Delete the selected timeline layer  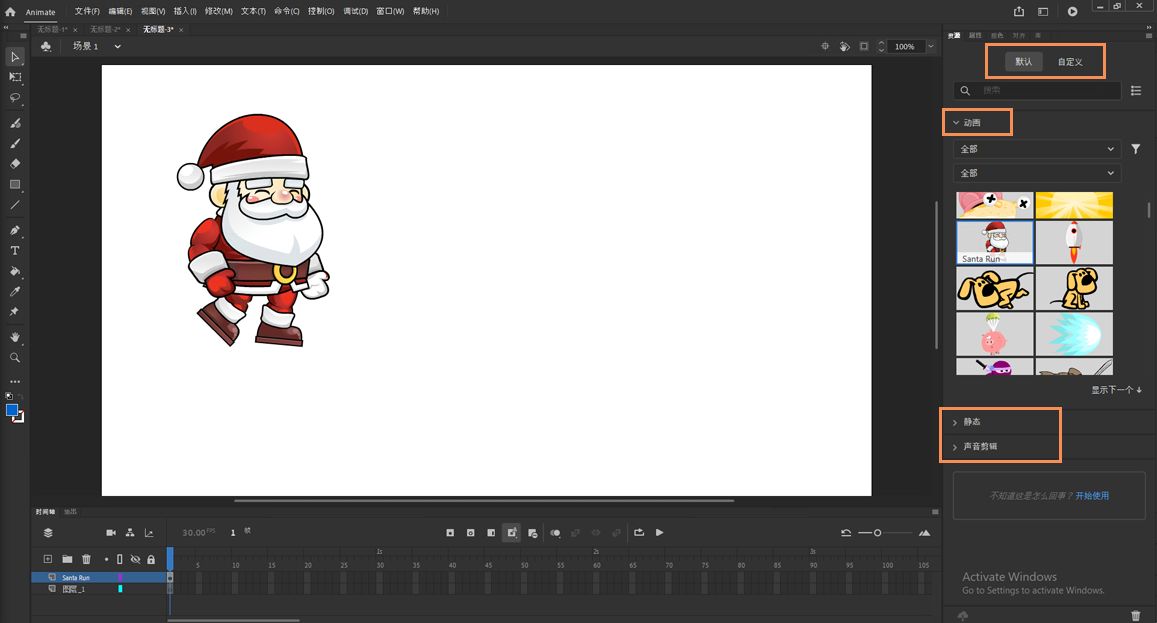click(86, 560)
